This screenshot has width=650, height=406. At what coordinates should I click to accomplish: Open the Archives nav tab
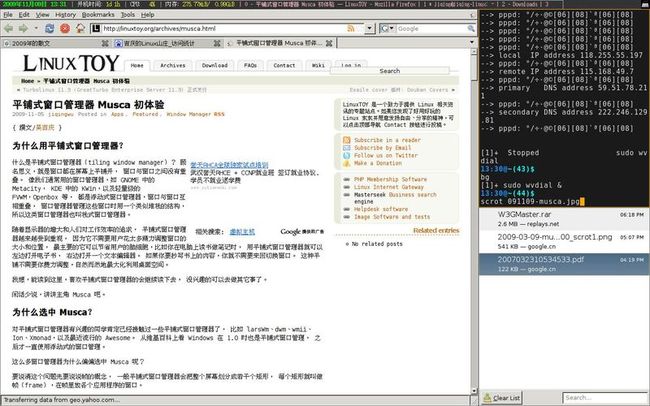(173, 66)
